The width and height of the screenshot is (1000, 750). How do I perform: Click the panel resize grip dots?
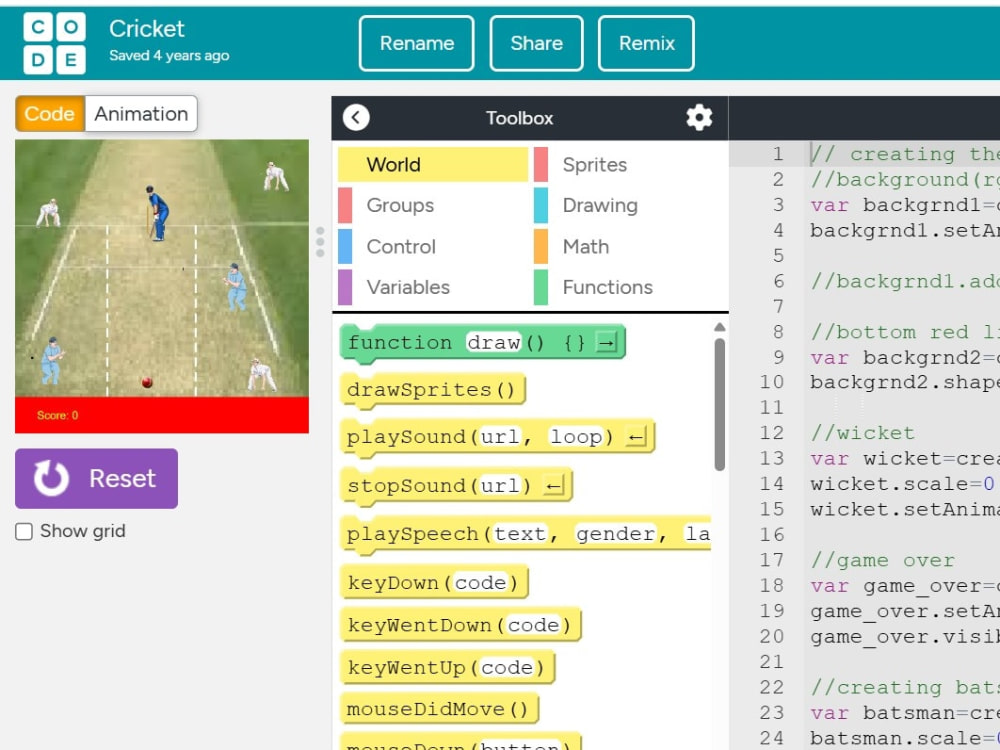coord(320,242)
